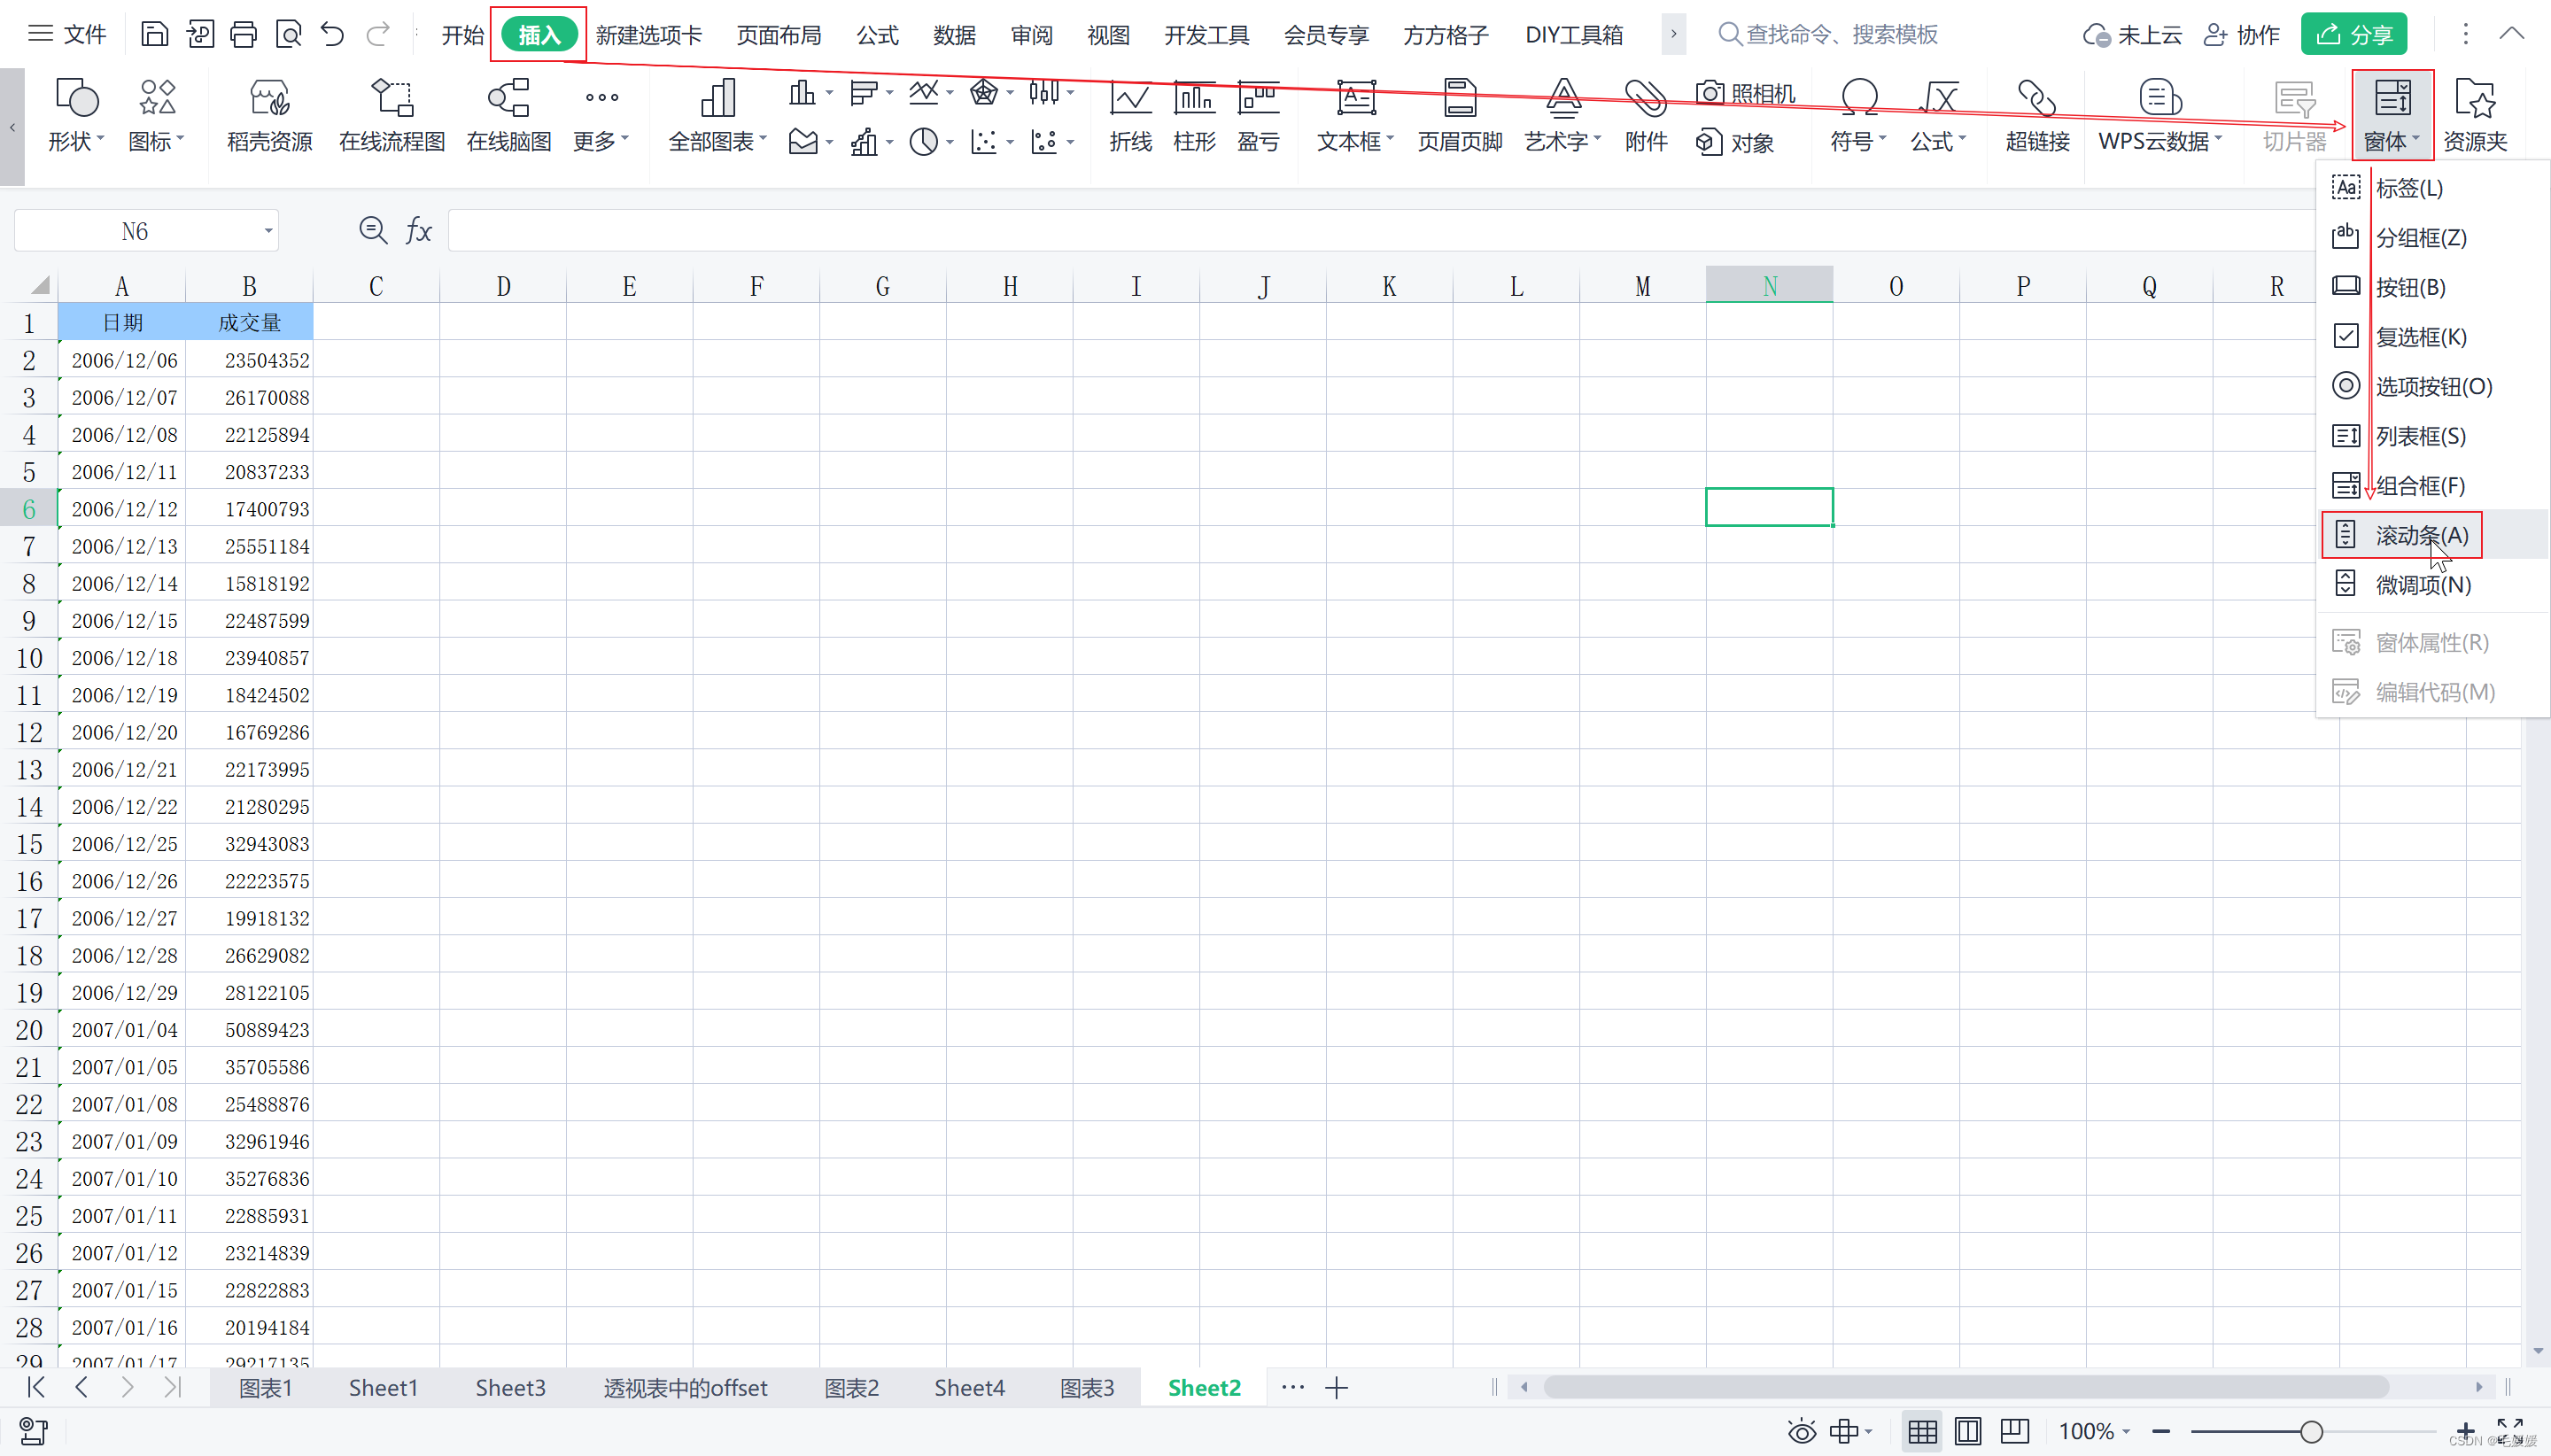
Task: Click the Undo arrow icon
Action: pyautogui.click(x=333, y=35)
